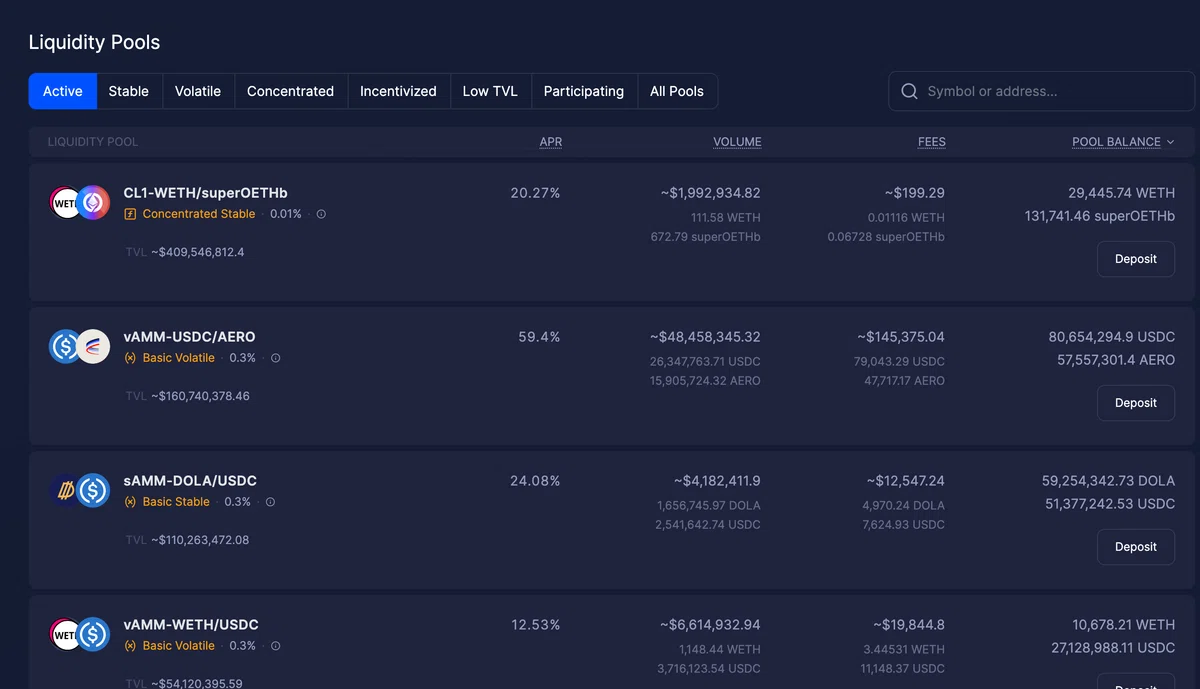1200x689 pixels.
Task: Filter by Low TVL tab
Action: 490,91
